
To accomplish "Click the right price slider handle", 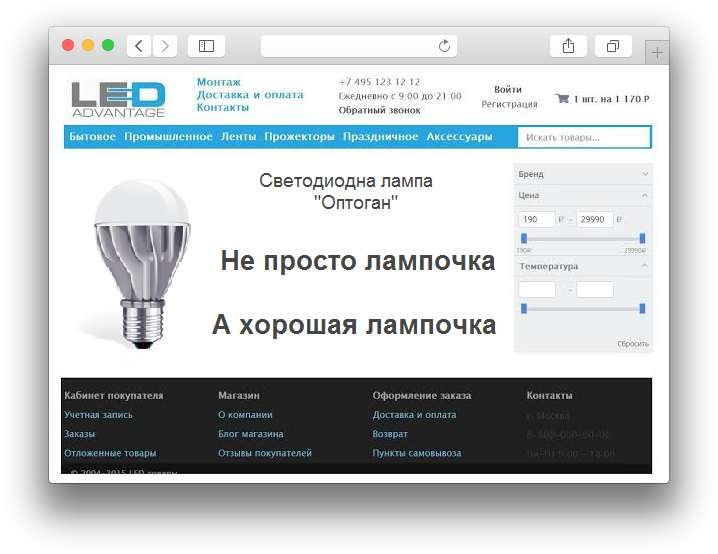I will point(642,238).
